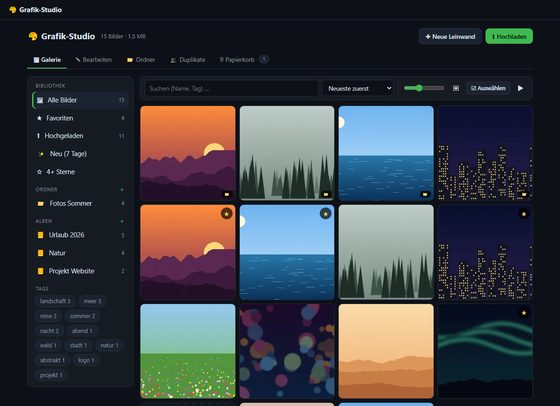Enable selection mode with Auswählen

tap(488, 88)
